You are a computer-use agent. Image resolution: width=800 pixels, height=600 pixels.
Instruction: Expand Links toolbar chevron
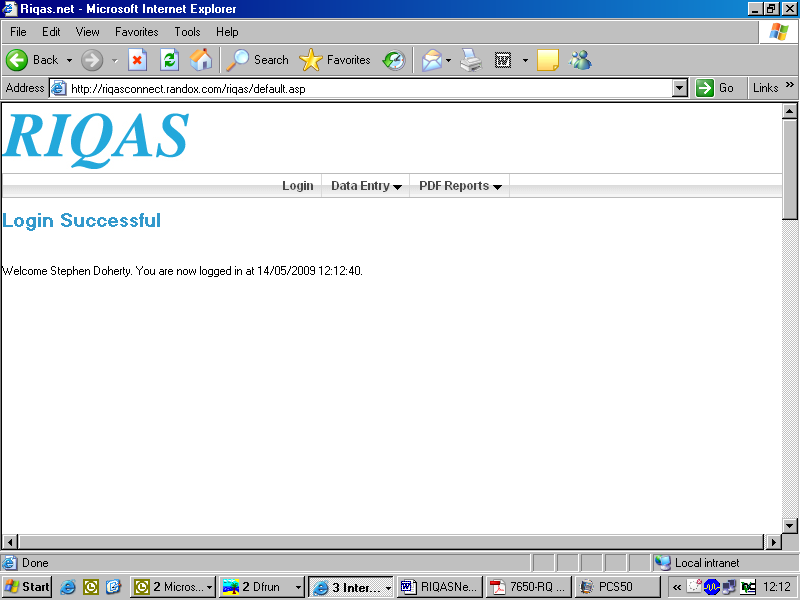pyautogui.click(x=790, y=85)
